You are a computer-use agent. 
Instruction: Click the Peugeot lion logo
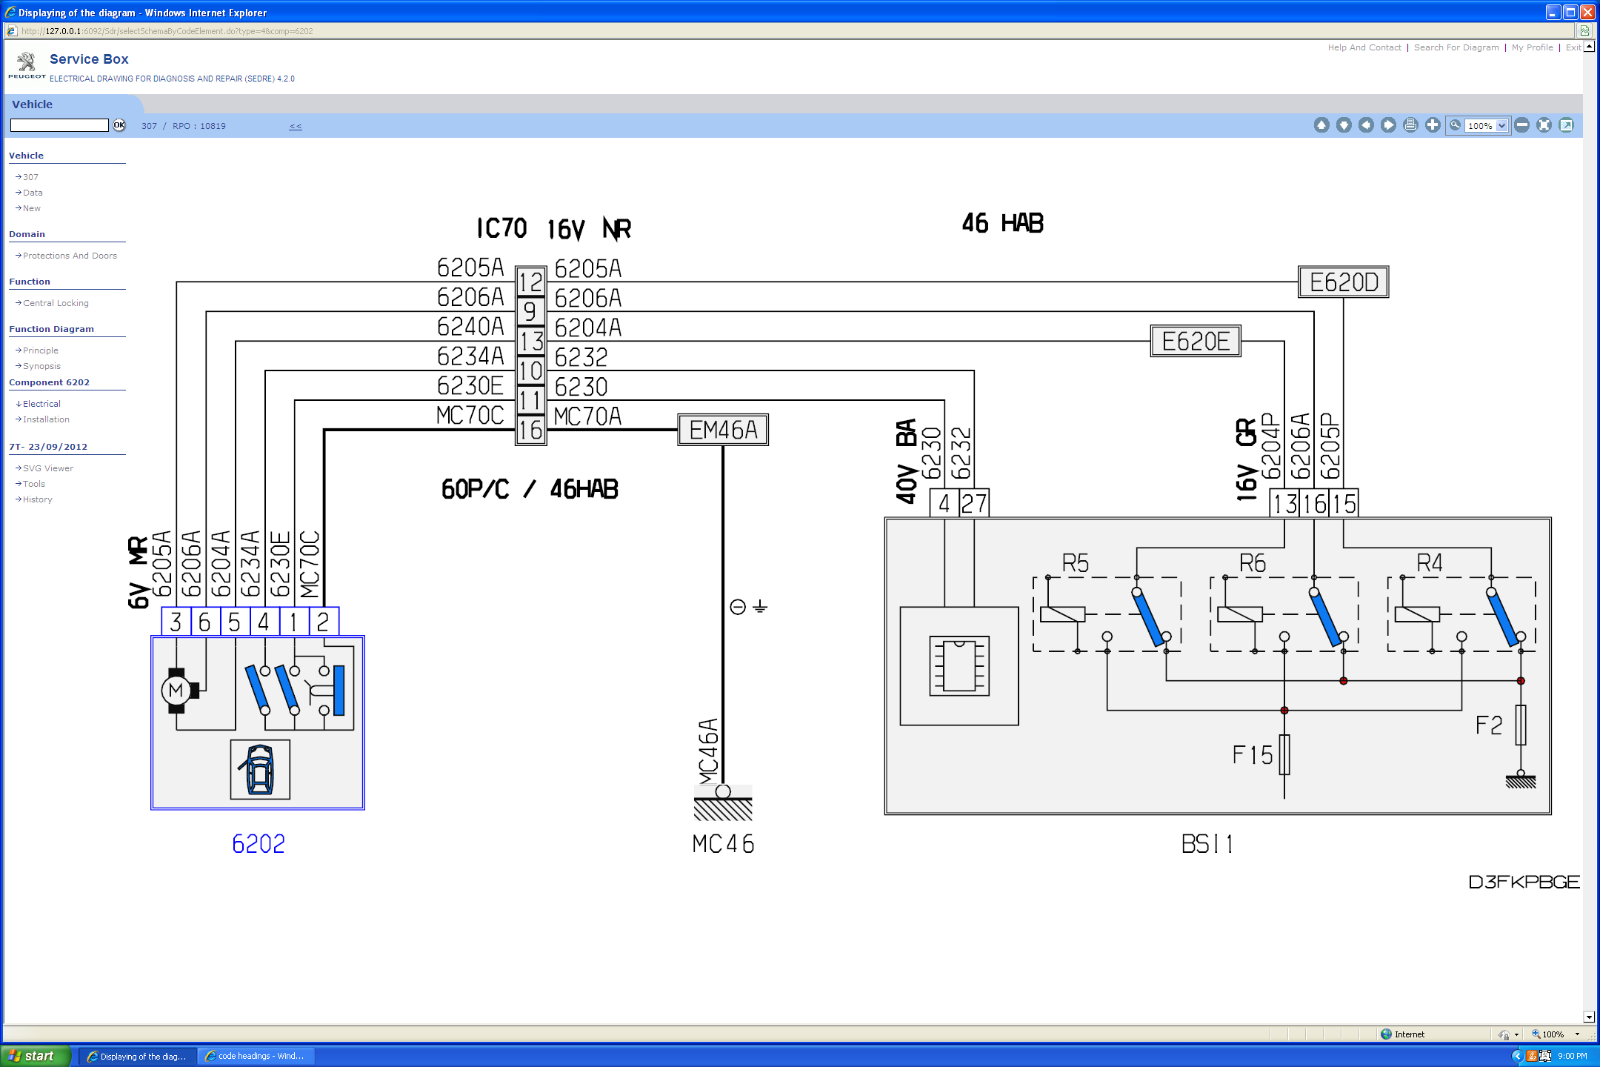point(27,65)
